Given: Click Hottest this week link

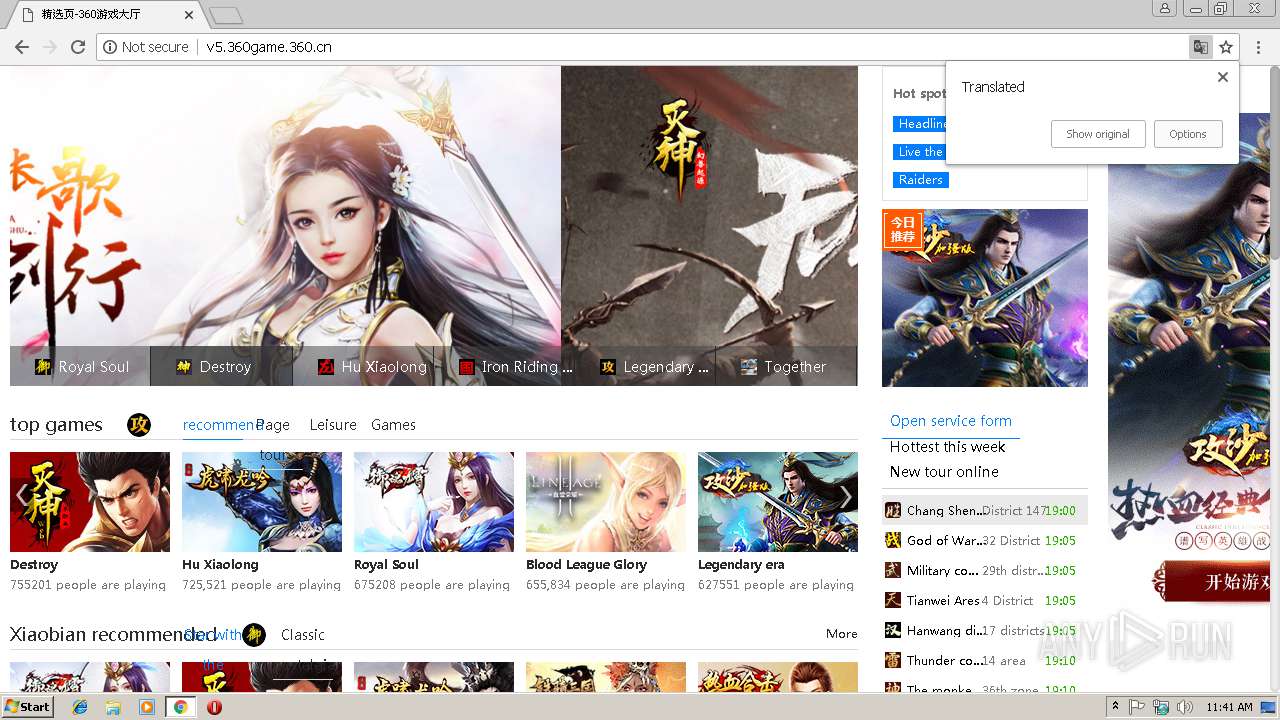Looking at the screenshot, I should click(948, 447).
